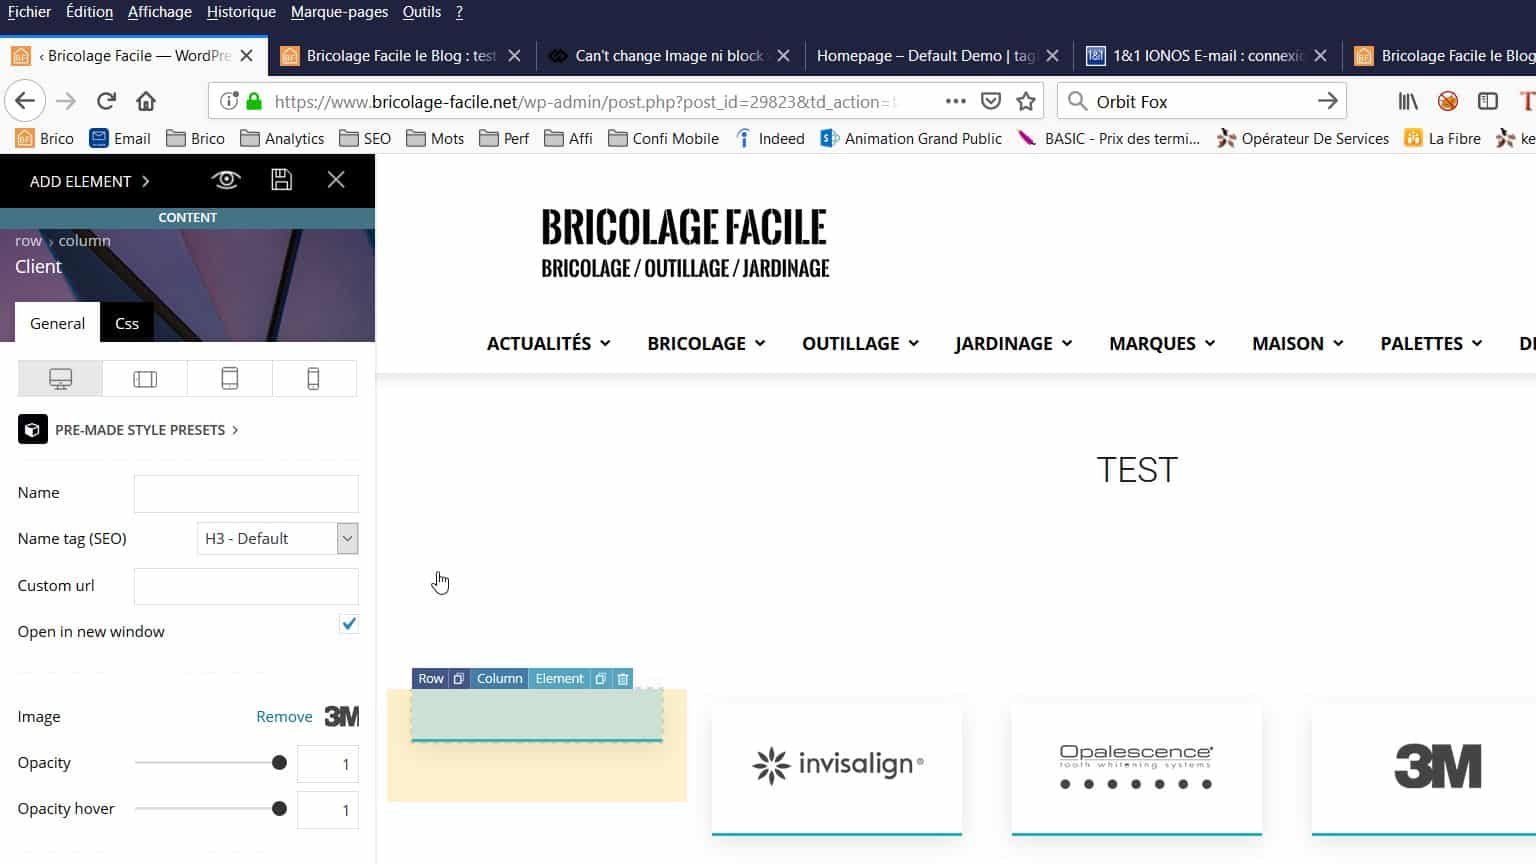This screenshot has width=1536, height=864.
Task: Click the preview eye icon in composer header
Action: [226, 180]
